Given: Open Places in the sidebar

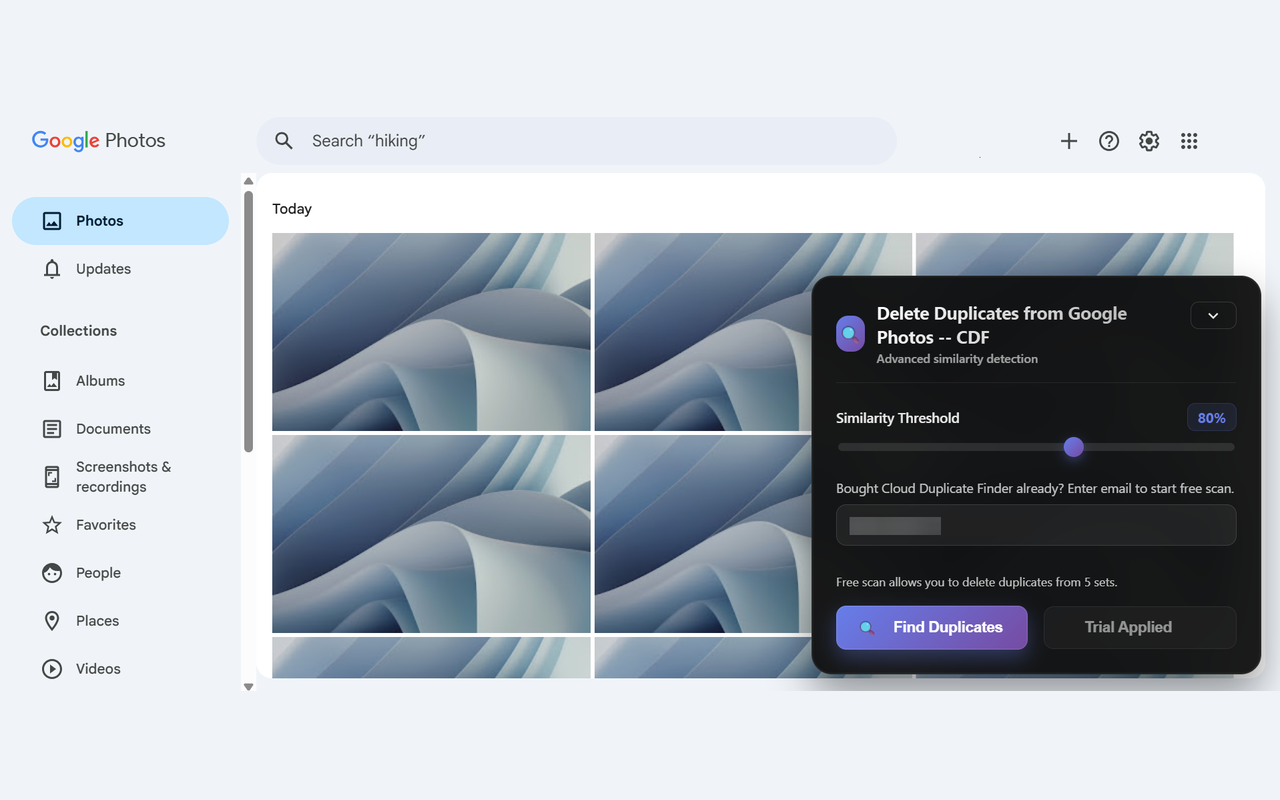Looking at the screenshot, I should point(120,621).
